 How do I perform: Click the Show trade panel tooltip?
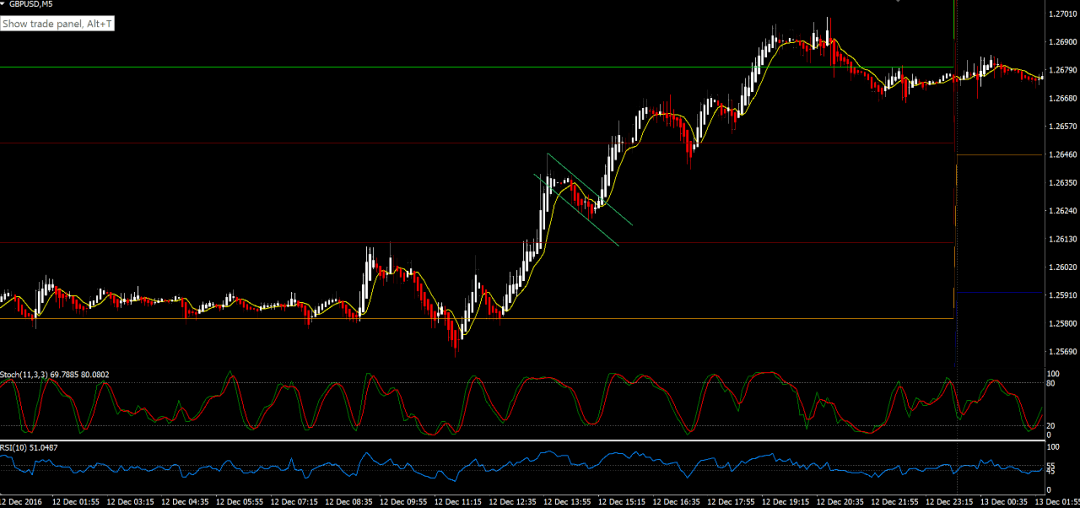(x=58, y=23)
